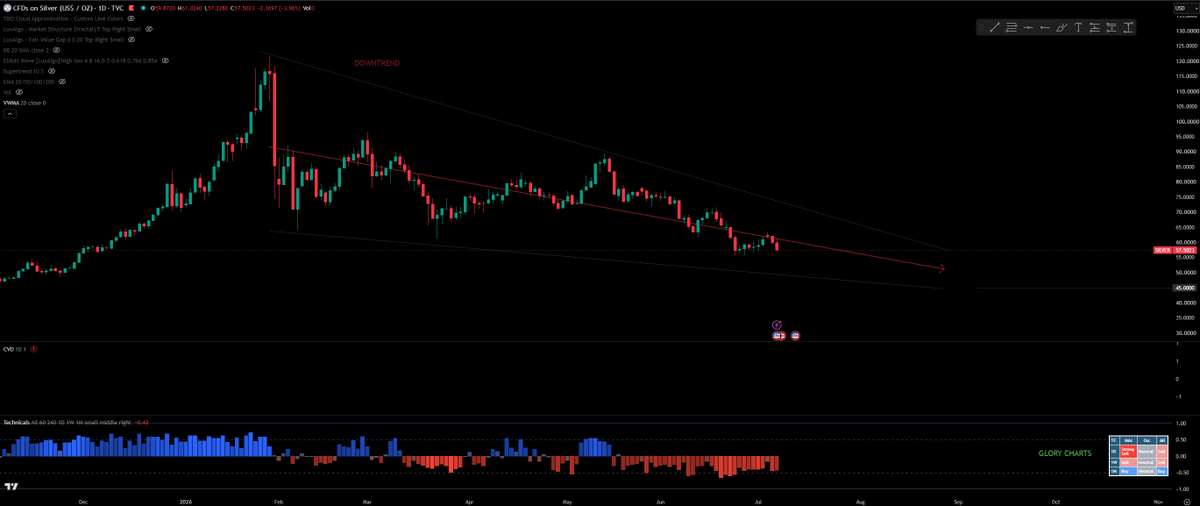The width and height of the screenshot is (1200, 506).
Task: Open time axis settings gear icon
Action: (1186, 502)
